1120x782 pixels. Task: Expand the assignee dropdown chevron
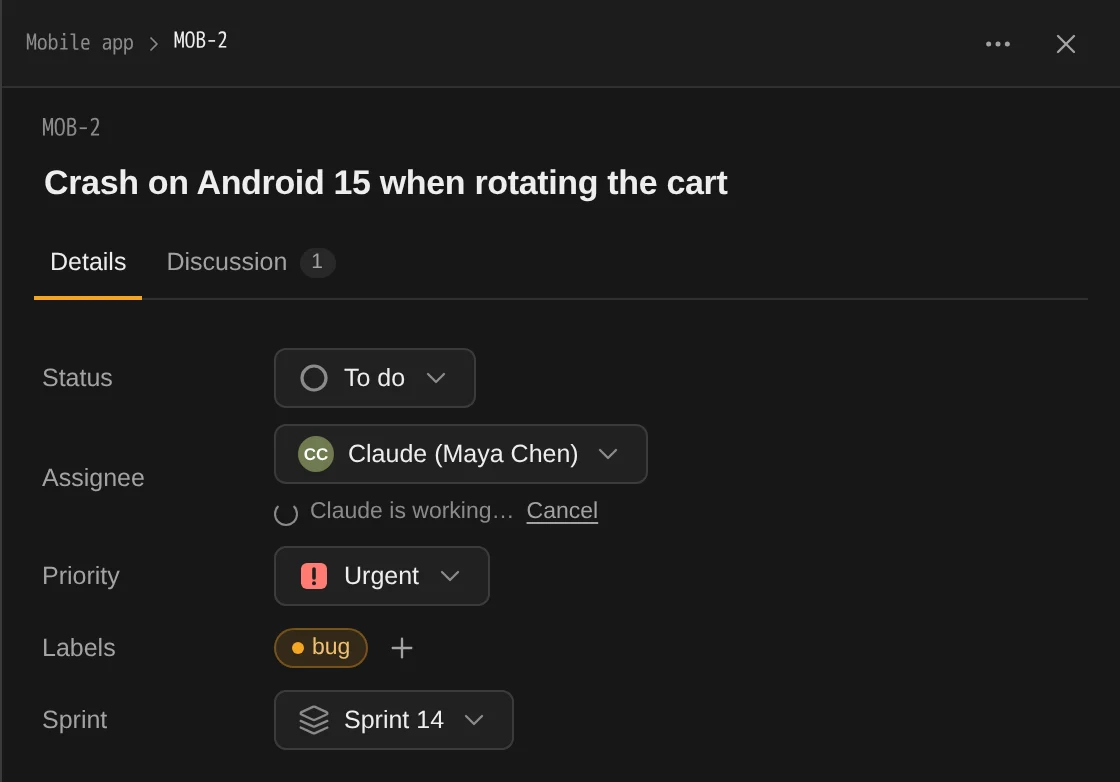tap(608, 454)
